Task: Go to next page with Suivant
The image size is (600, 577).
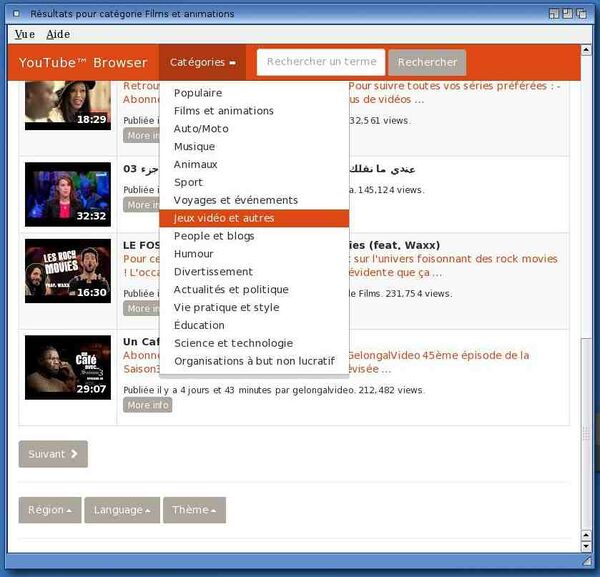Action: (x=53, y=454)
